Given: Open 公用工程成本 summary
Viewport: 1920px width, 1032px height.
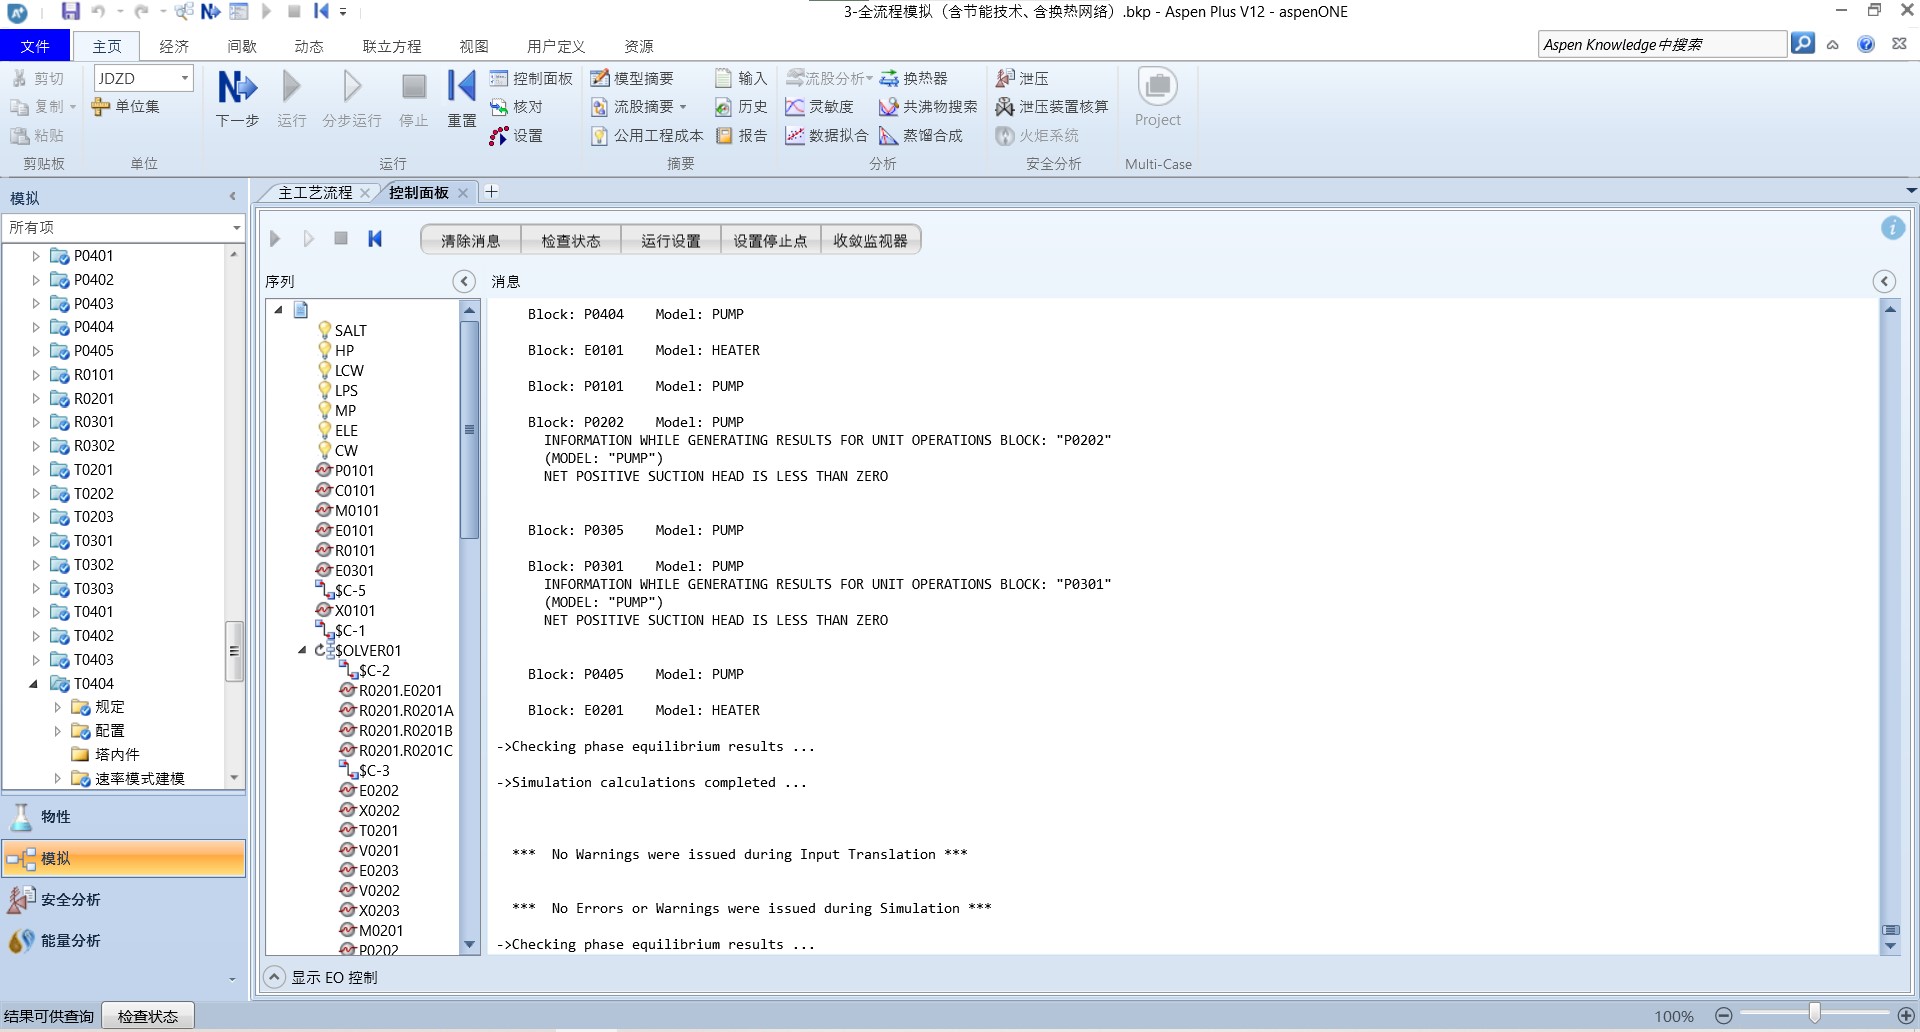Looking at the screenshot, I should 647,136.
